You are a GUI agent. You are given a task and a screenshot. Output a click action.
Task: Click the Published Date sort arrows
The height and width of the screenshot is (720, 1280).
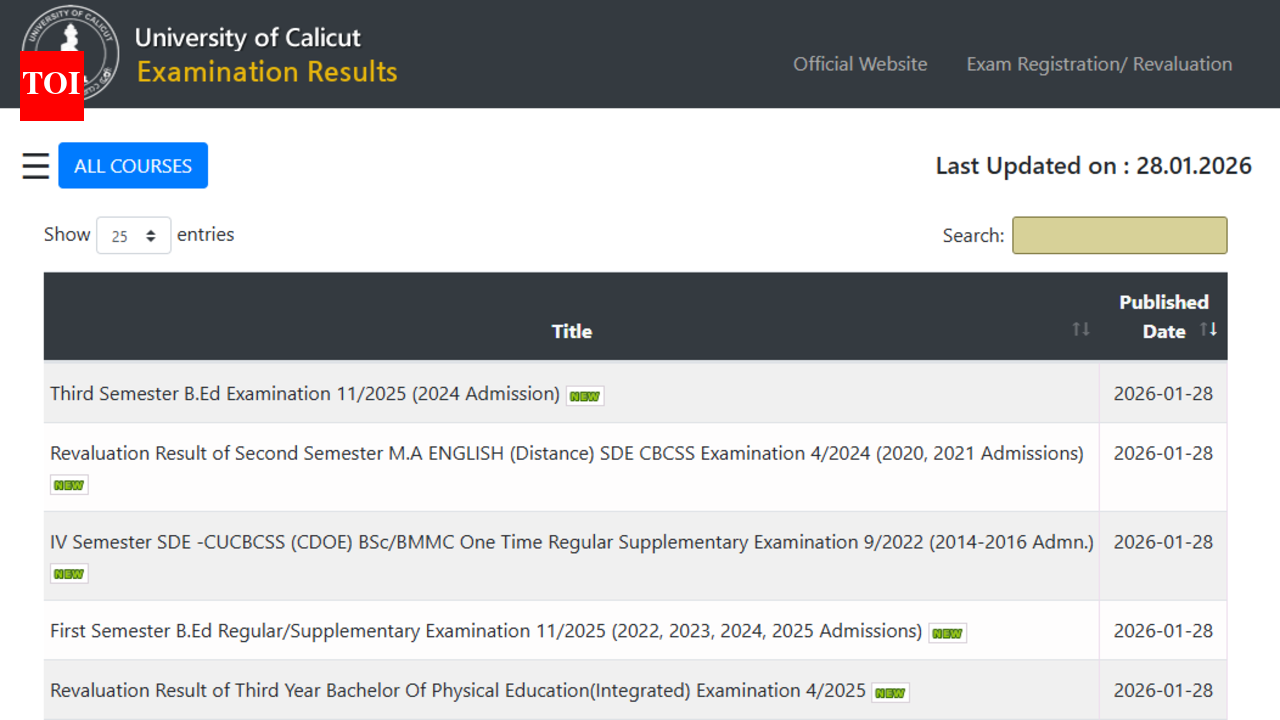pos(1208,327)
